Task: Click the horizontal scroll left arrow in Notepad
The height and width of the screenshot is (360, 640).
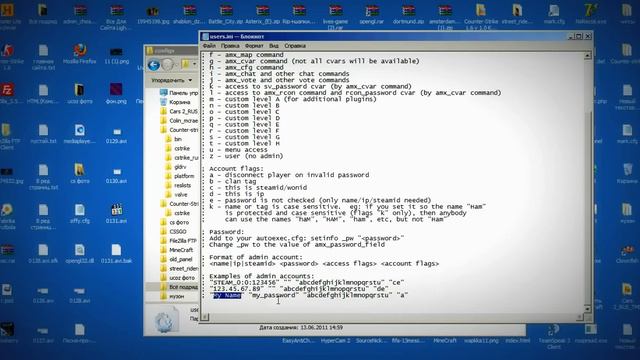Action: click(205, 317)
